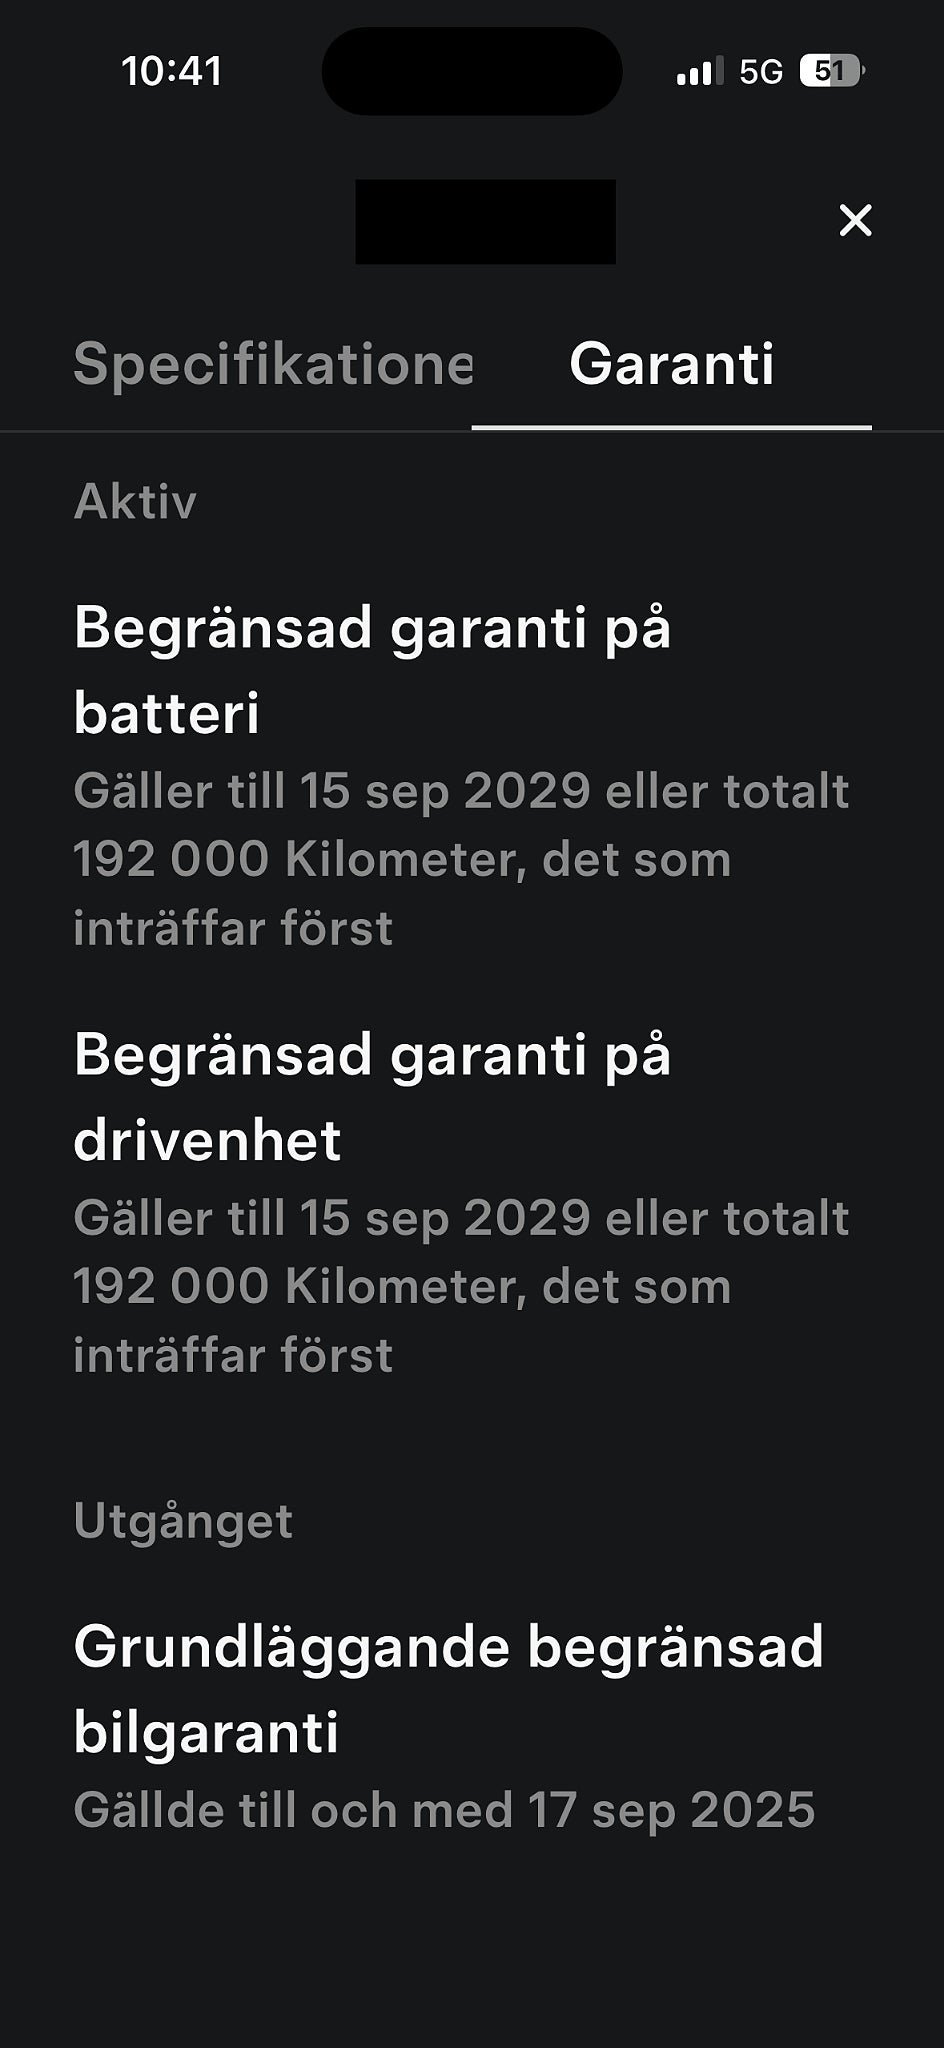Tap the Dynamic Island at the top

click(x=472, y=71)
